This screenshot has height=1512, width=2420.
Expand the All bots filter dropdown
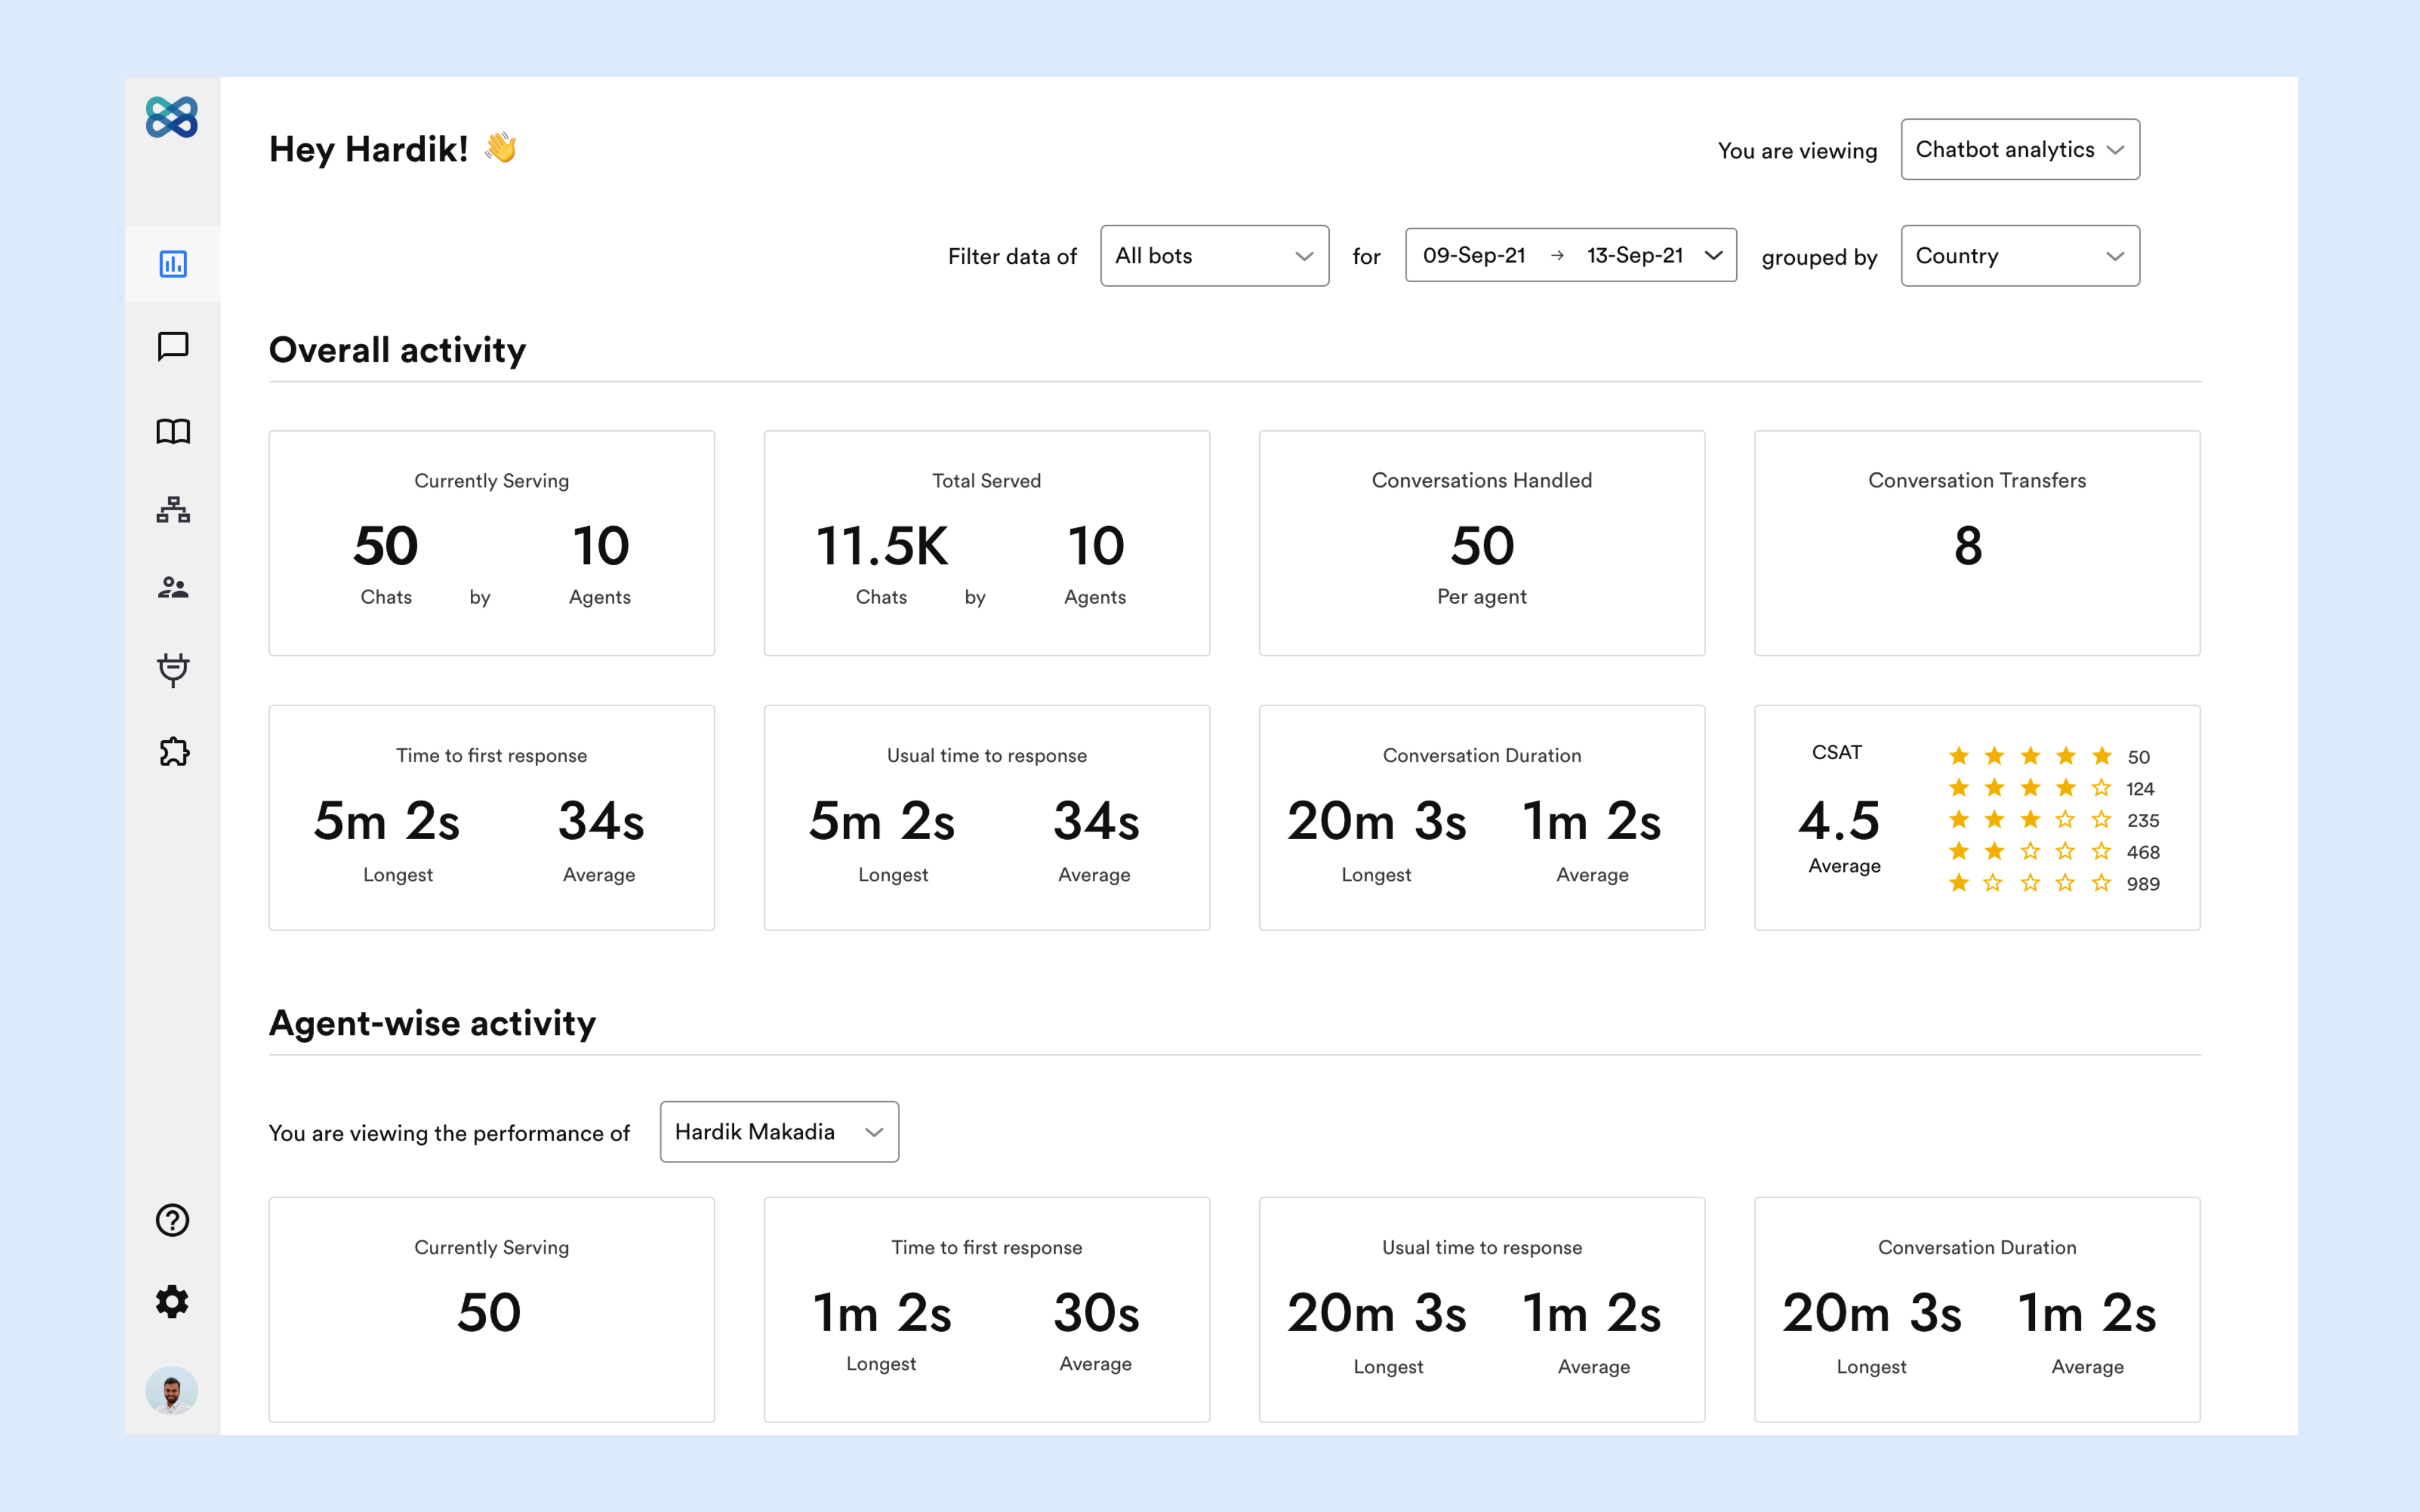click(x=1214, y=256)
